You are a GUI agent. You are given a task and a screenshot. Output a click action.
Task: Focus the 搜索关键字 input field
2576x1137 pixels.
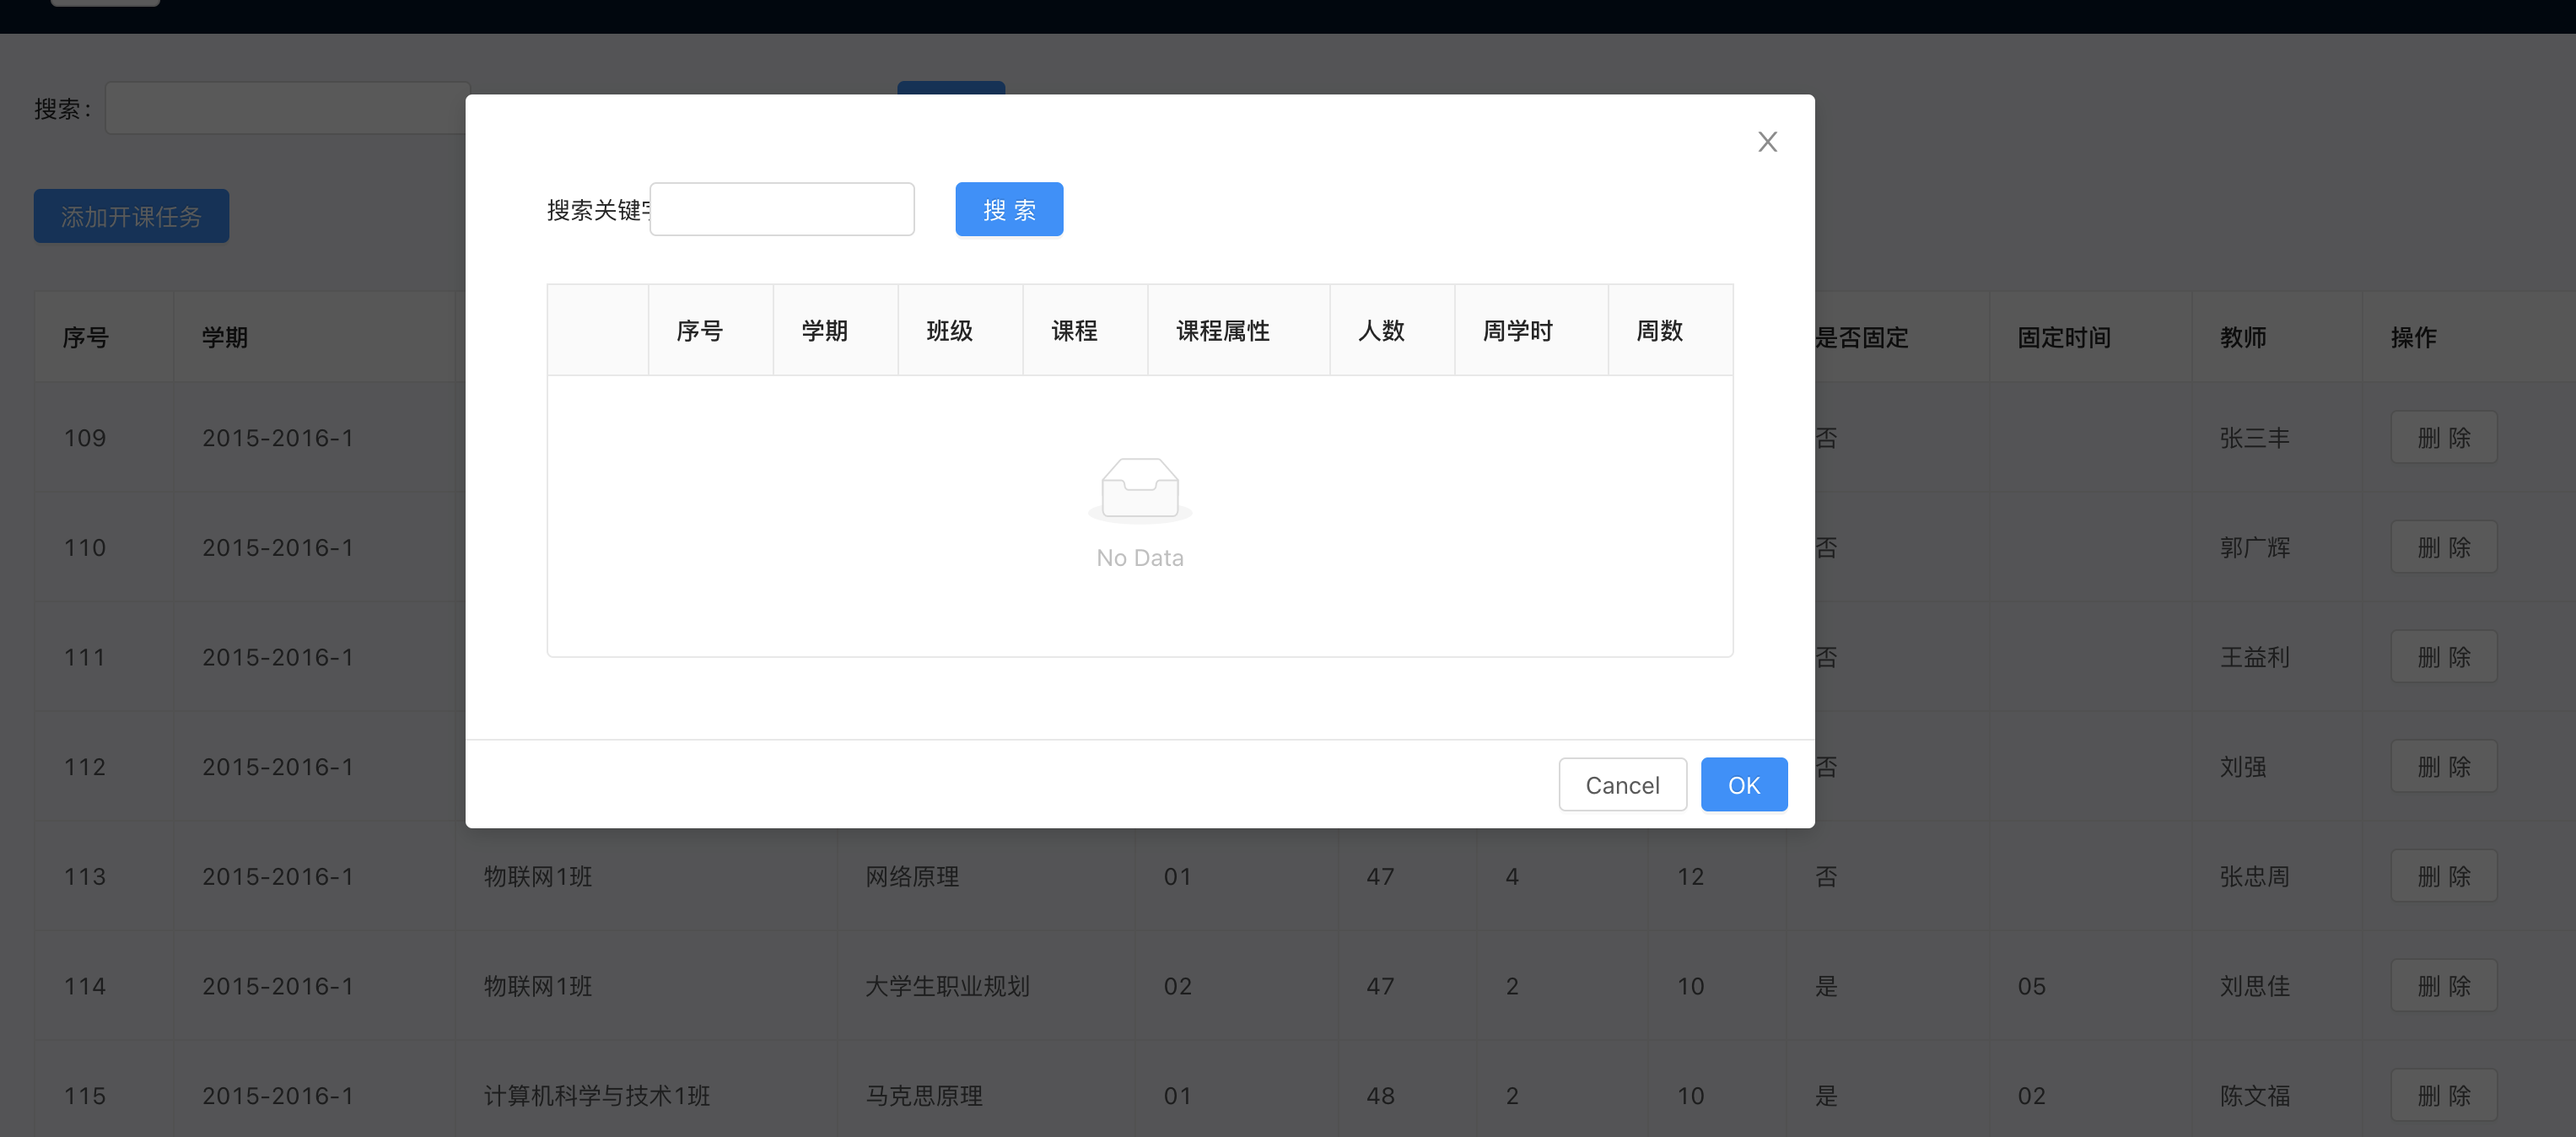pos(781,210)
